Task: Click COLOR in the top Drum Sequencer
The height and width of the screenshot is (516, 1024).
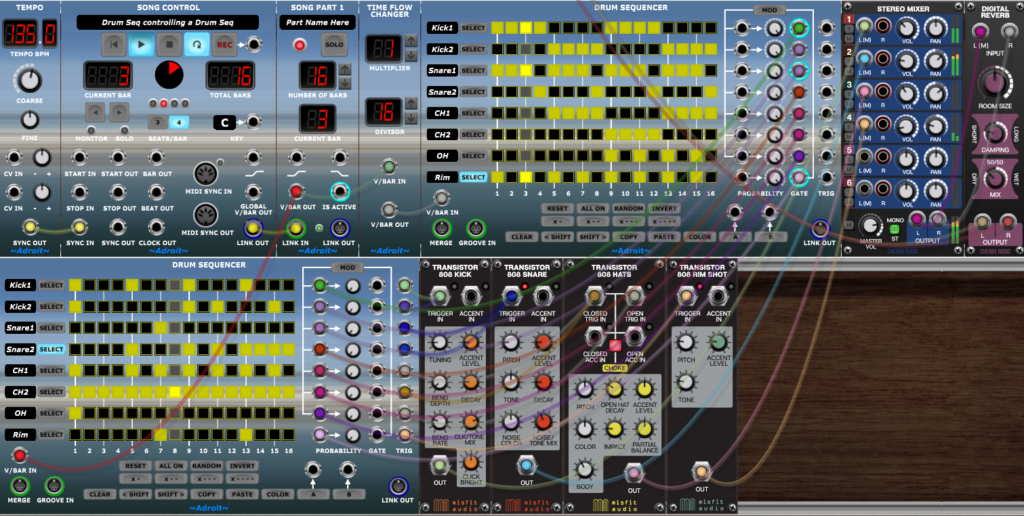Action: [699, 236]
